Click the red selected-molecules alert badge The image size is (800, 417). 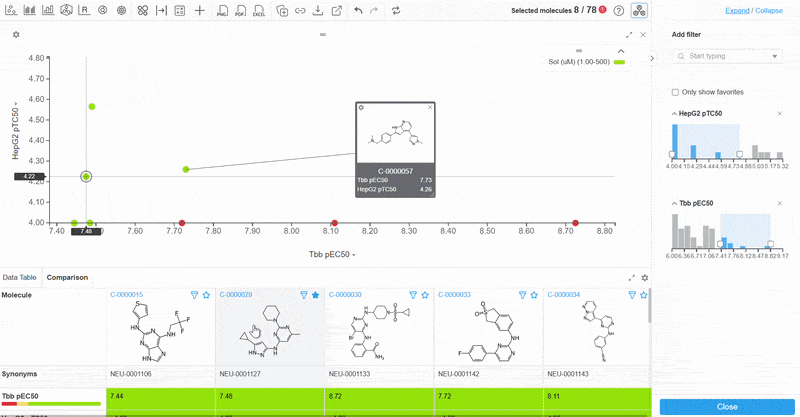click(603, 9)
